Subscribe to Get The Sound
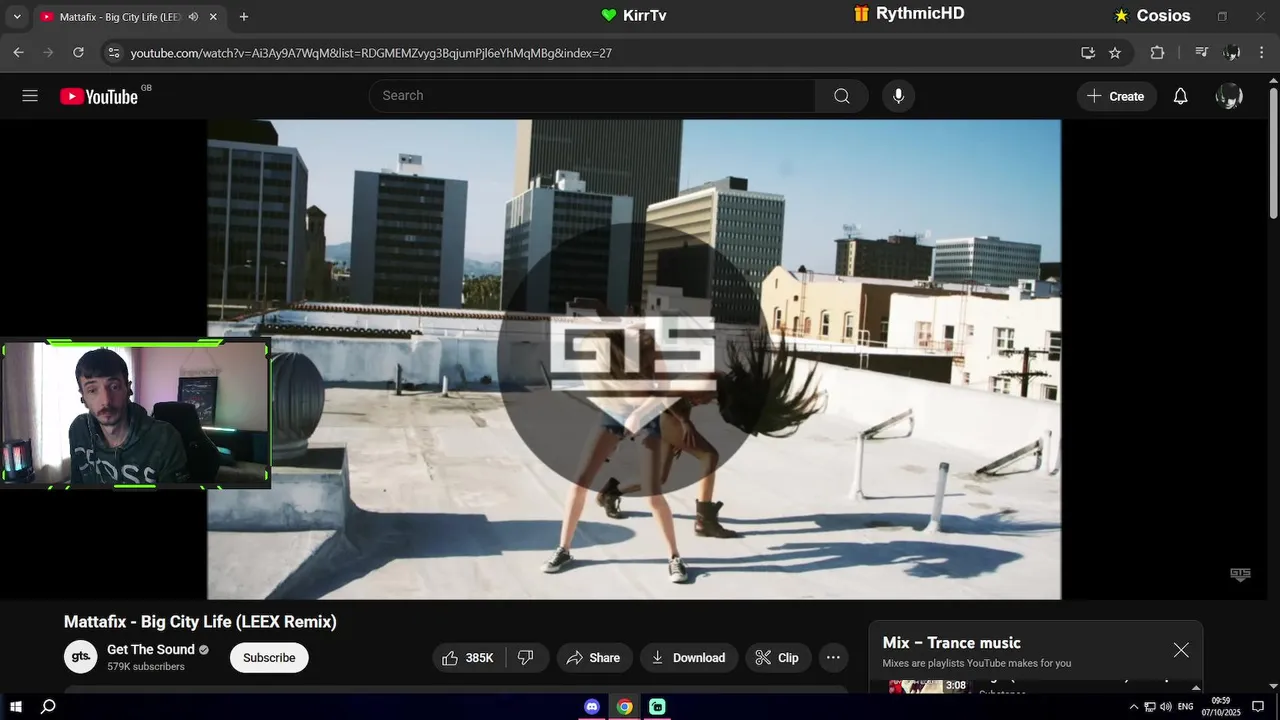 [269, 657]
